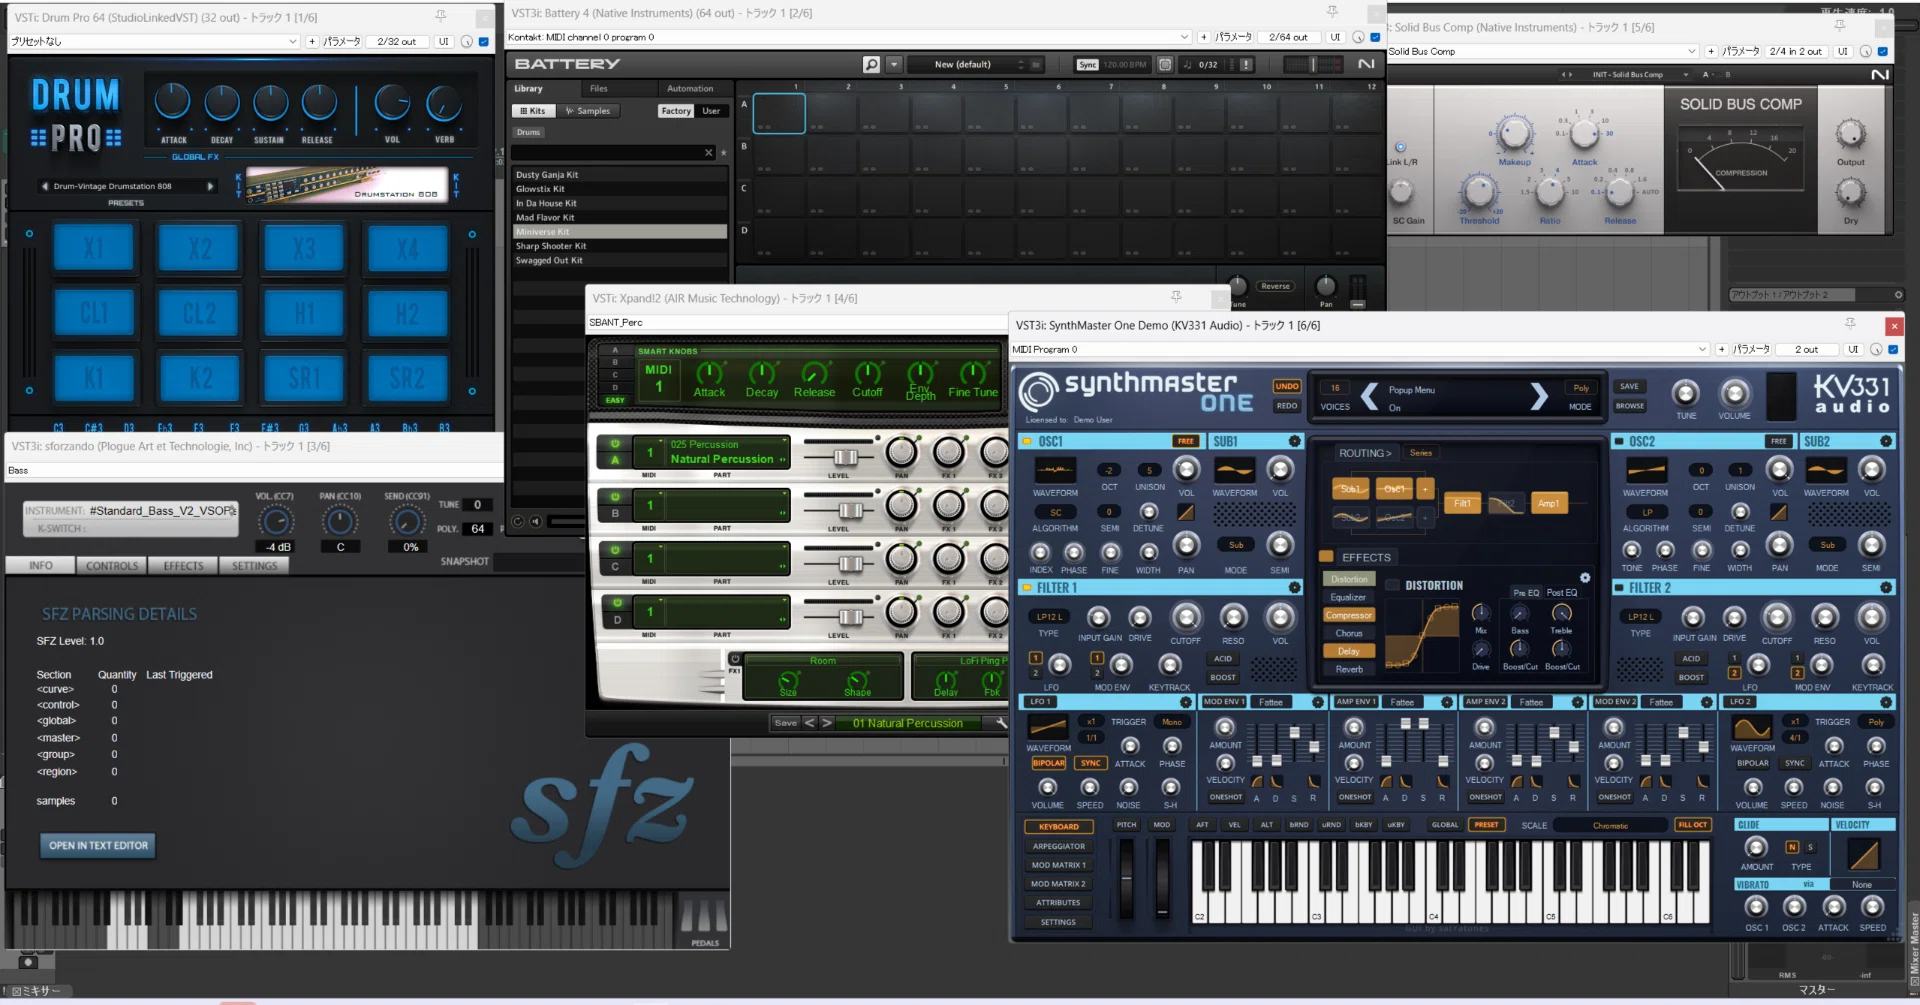Toggle OSC1 on/off in SynthMaster One
This screenshot has height=1005, width=1920.
(1027, 441)
